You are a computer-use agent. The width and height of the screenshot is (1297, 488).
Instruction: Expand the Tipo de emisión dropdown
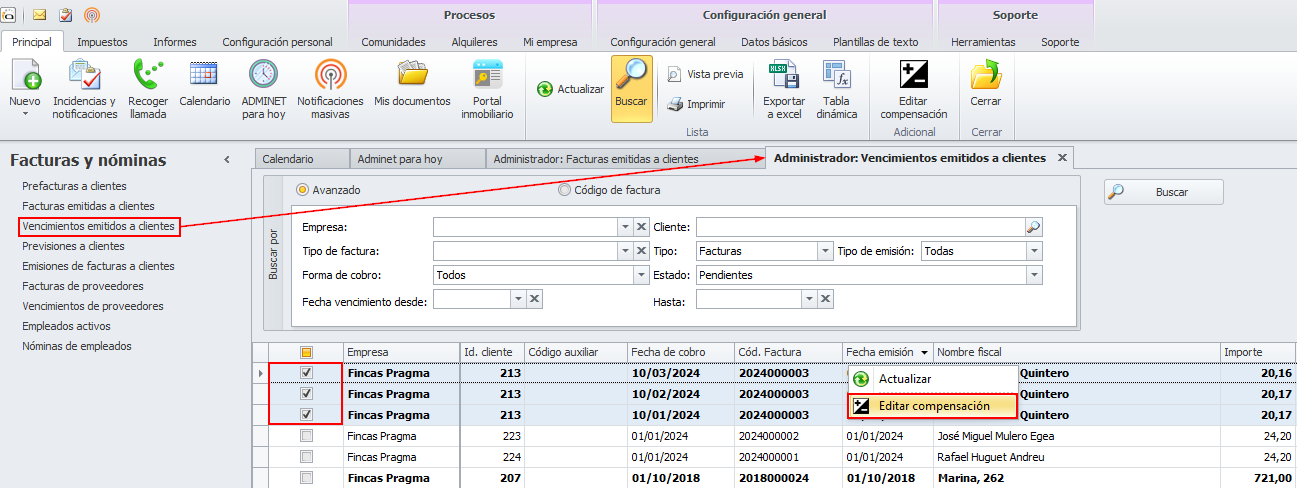coord(1034,252)
